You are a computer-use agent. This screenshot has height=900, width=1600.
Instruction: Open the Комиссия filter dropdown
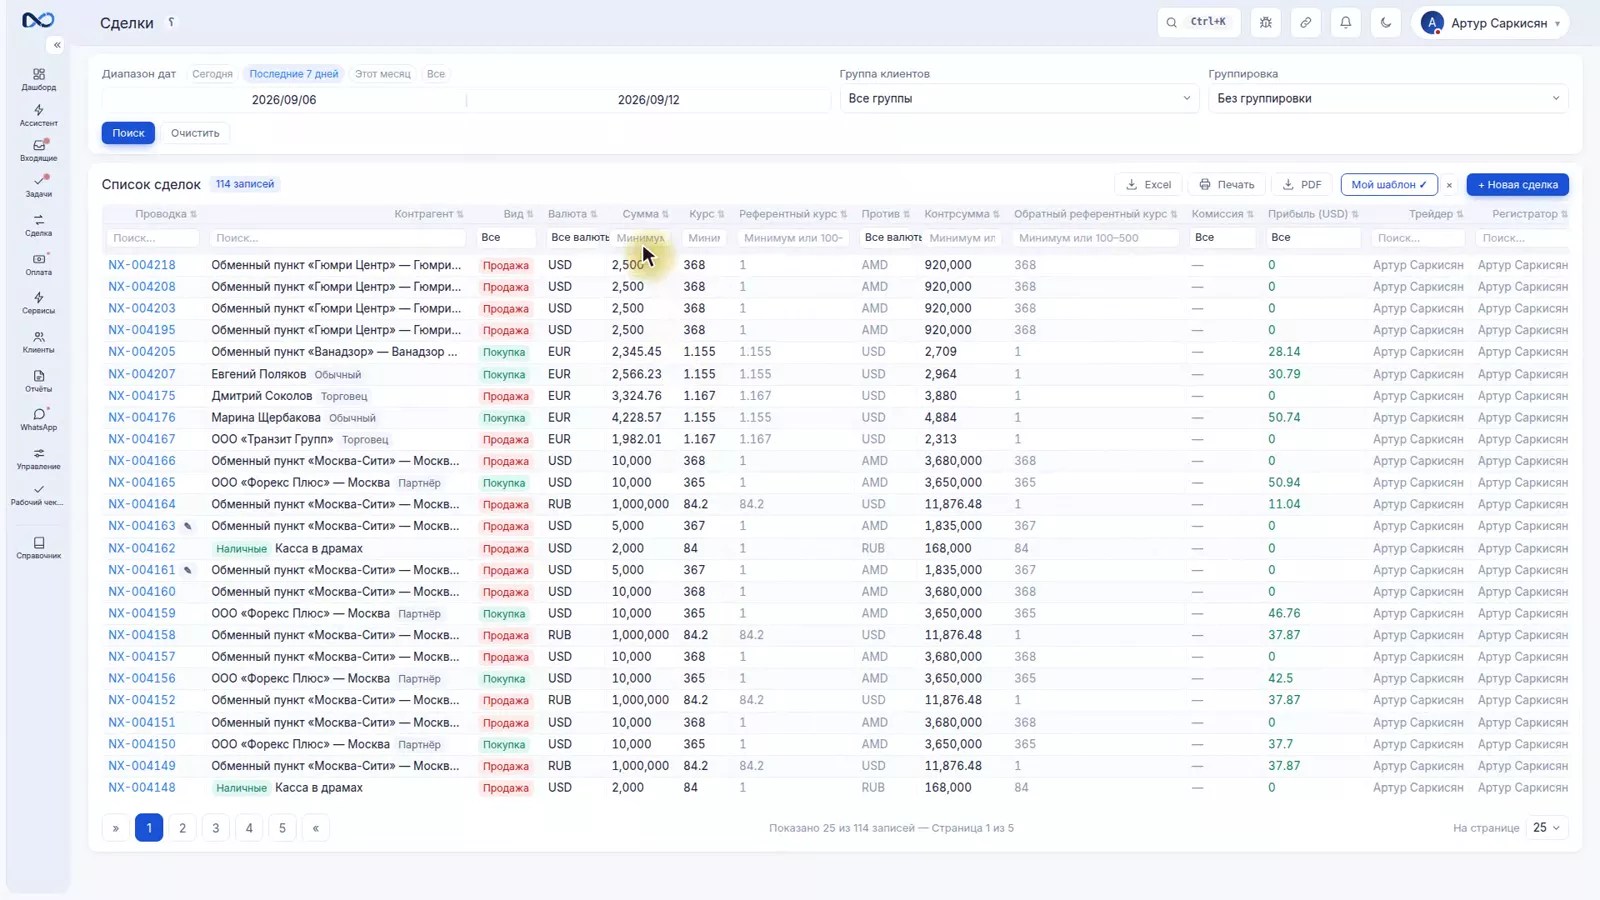(x=1222, y=238)
